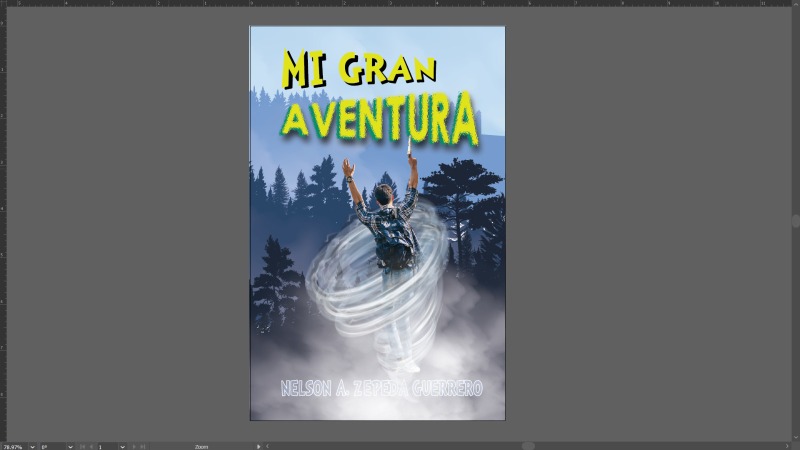Click the horizontal scrollbar right arrow
This screenshot has height=450, width=800.
(789, 446)
